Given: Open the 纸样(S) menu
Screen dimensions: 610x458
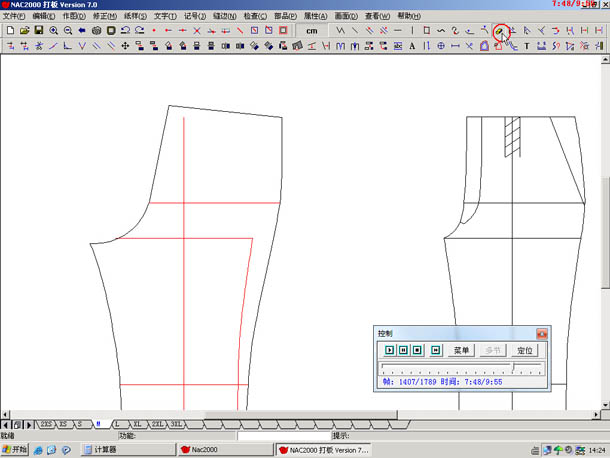Looking at the screenshot, I should click(135, 16).
